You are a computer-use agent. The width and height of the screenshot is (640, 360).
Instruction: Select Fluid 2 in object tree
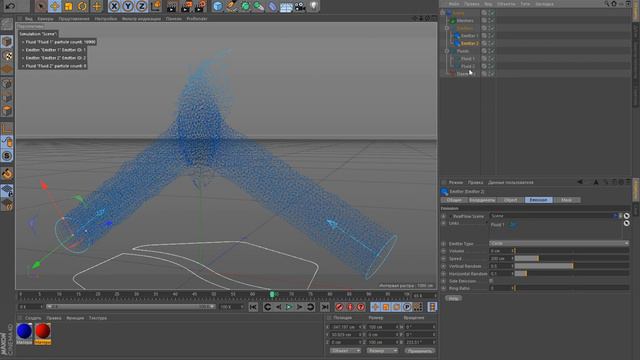pos(468,66)
